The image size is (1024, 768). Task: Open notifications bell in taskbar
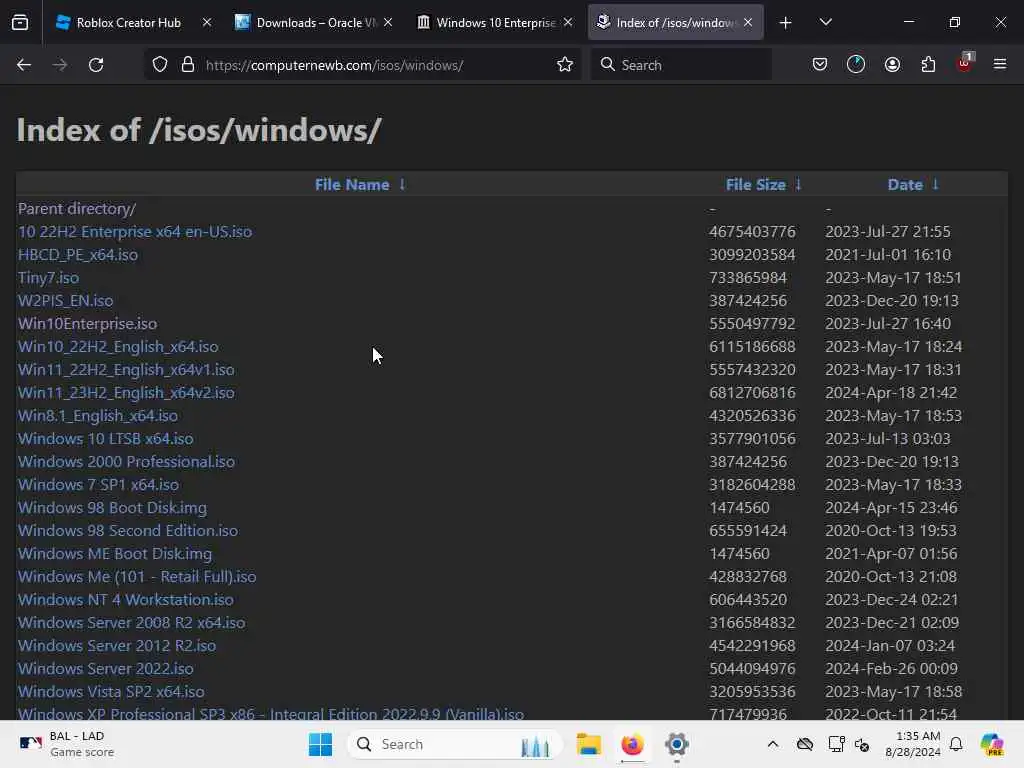956,744
